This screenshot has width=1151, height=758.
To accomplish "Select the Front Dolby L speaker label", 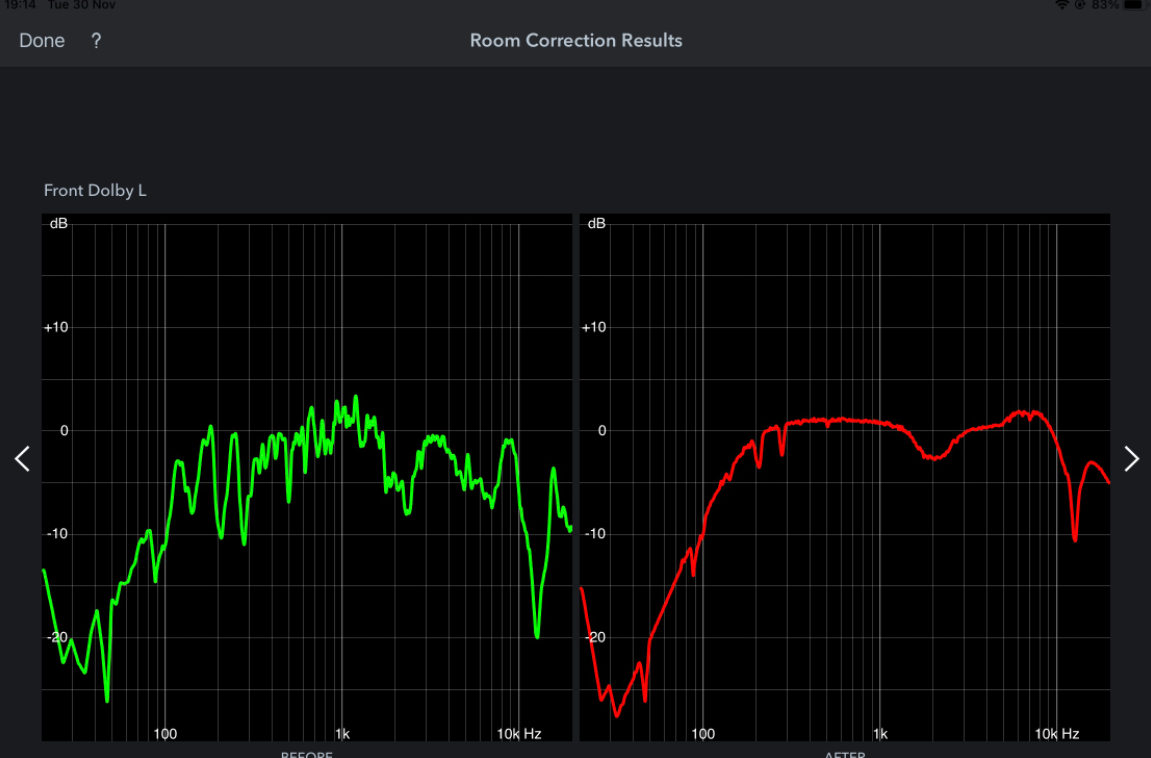I will [95, 190].
